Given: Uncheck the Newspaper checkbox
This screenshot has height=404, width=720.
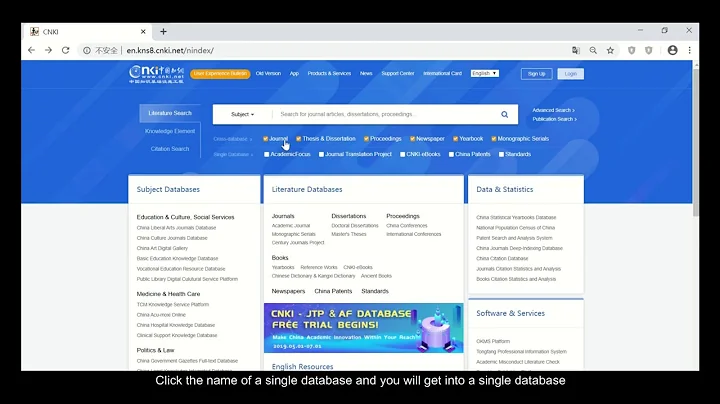Looking at the screenshot, I should (412, 139).
